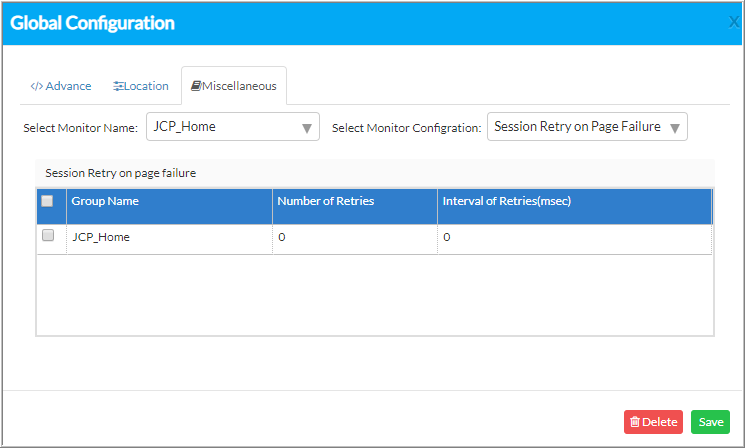Toggle the select-all checkbox in table header
This screenshot has width=745, height=448.
click(x=47, y=201)
